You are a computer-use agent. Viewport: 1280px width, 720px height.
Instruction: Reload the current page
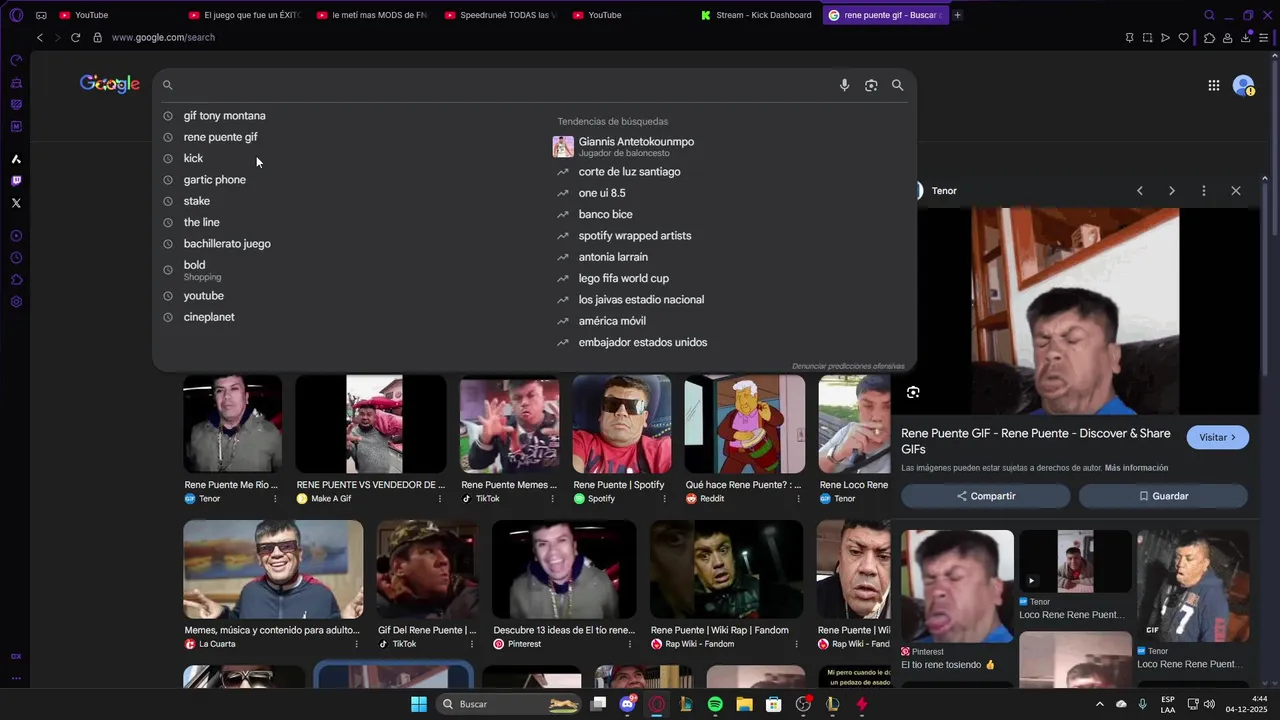[x=75, y=37]
